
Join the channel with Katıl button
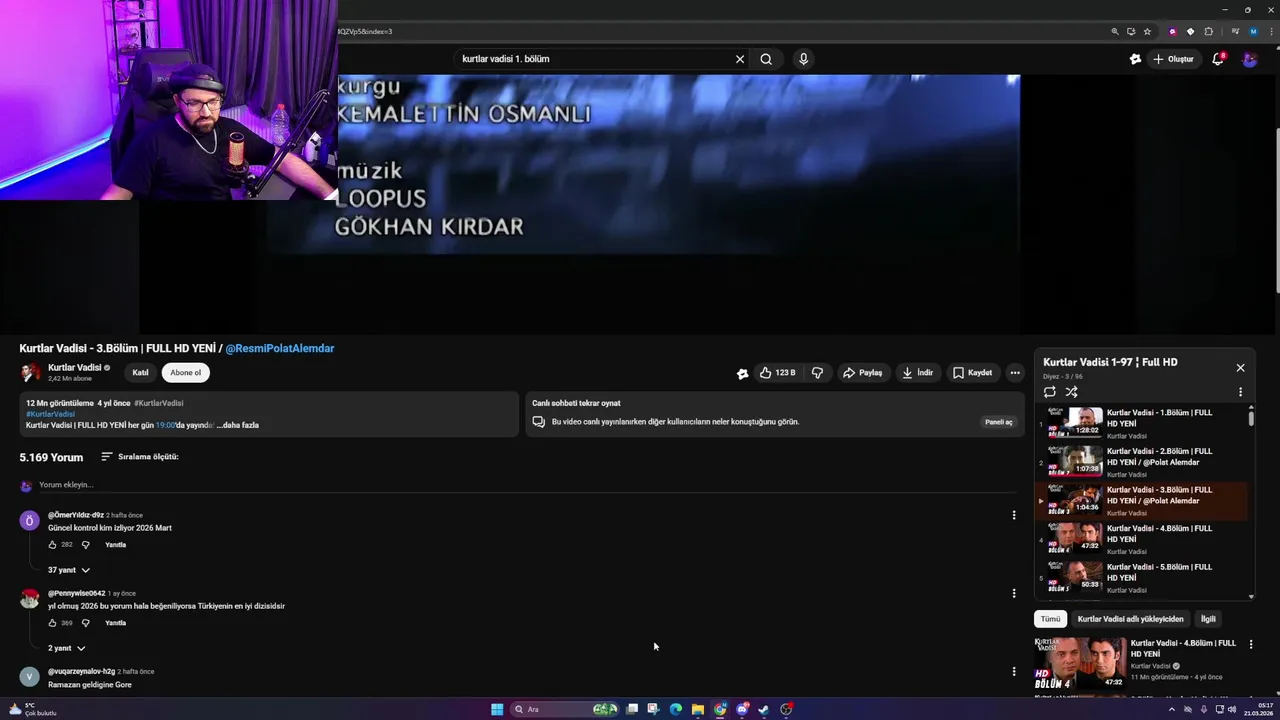tap(141, 373)
